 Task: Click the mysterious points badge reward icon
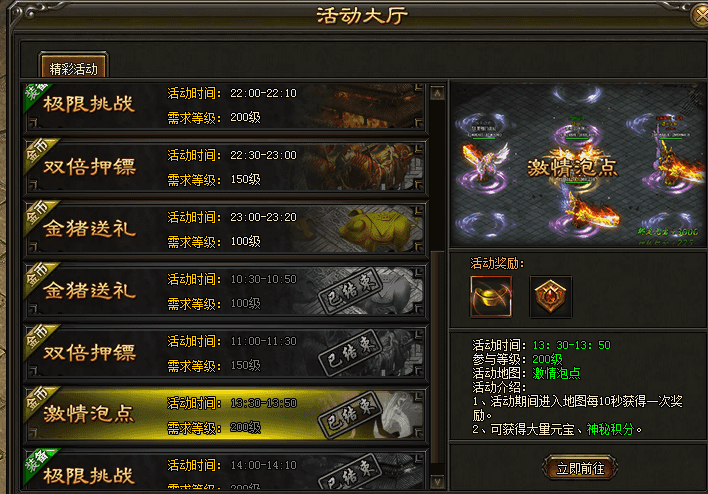550,297
